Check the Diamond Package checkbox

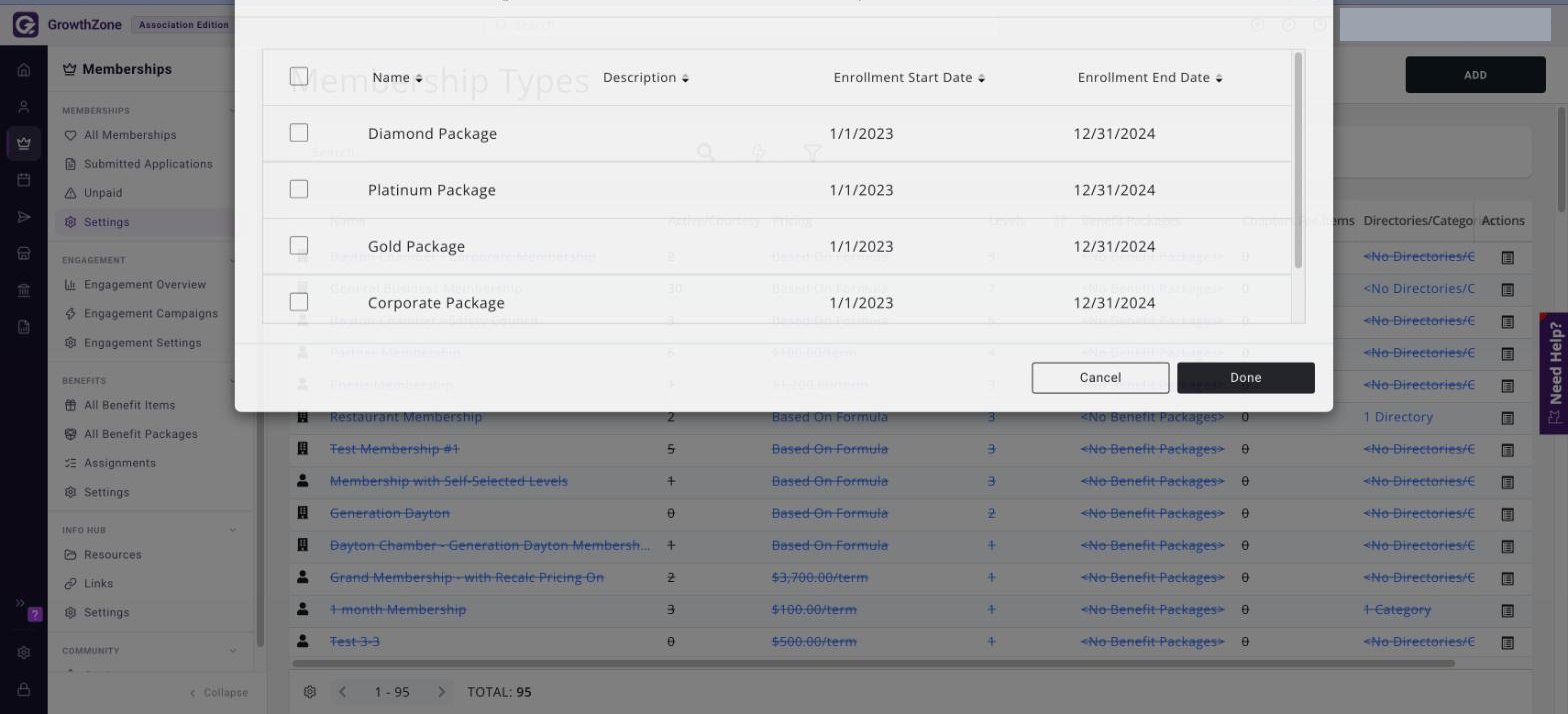[x=299, y=133]
